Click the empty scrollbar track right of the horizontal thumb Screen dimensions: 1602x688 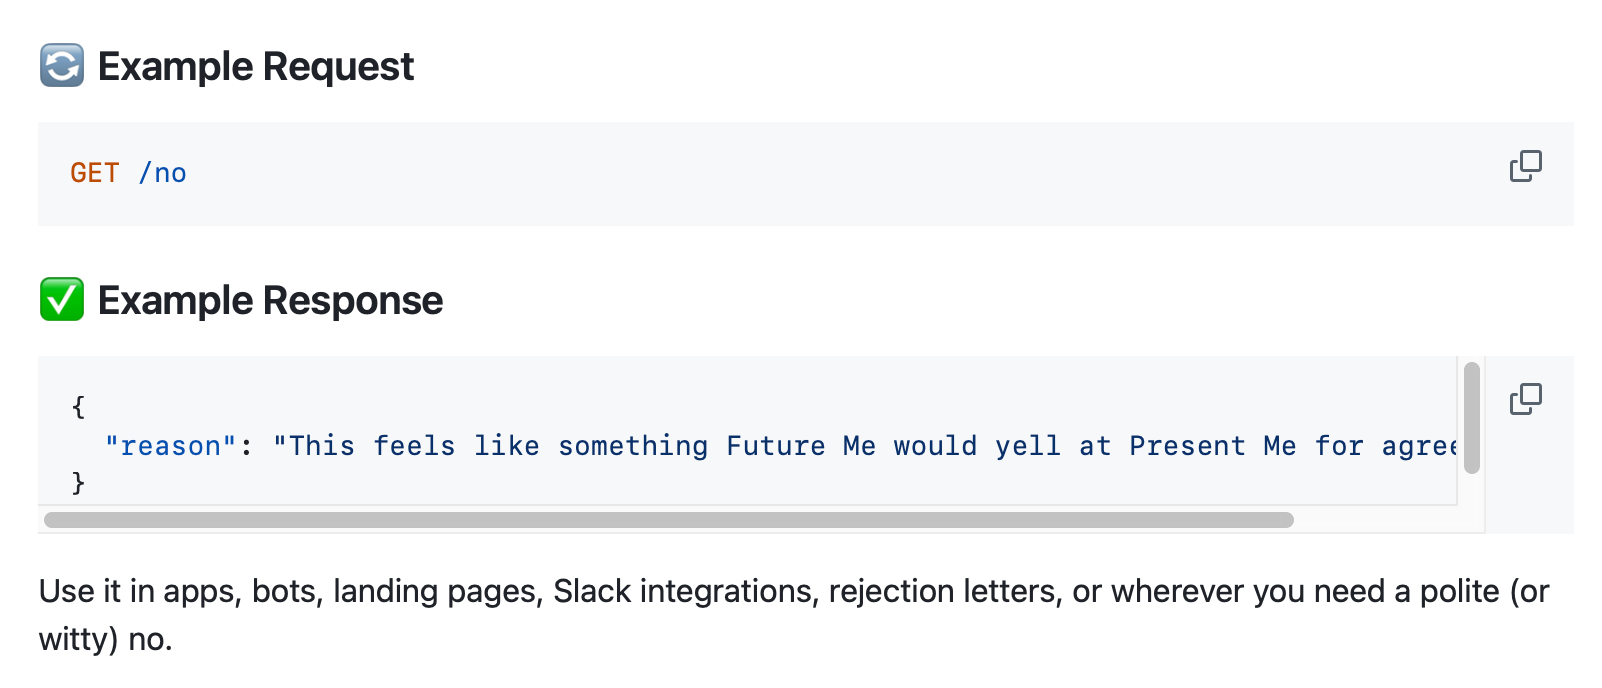[x=1375, y=520]
